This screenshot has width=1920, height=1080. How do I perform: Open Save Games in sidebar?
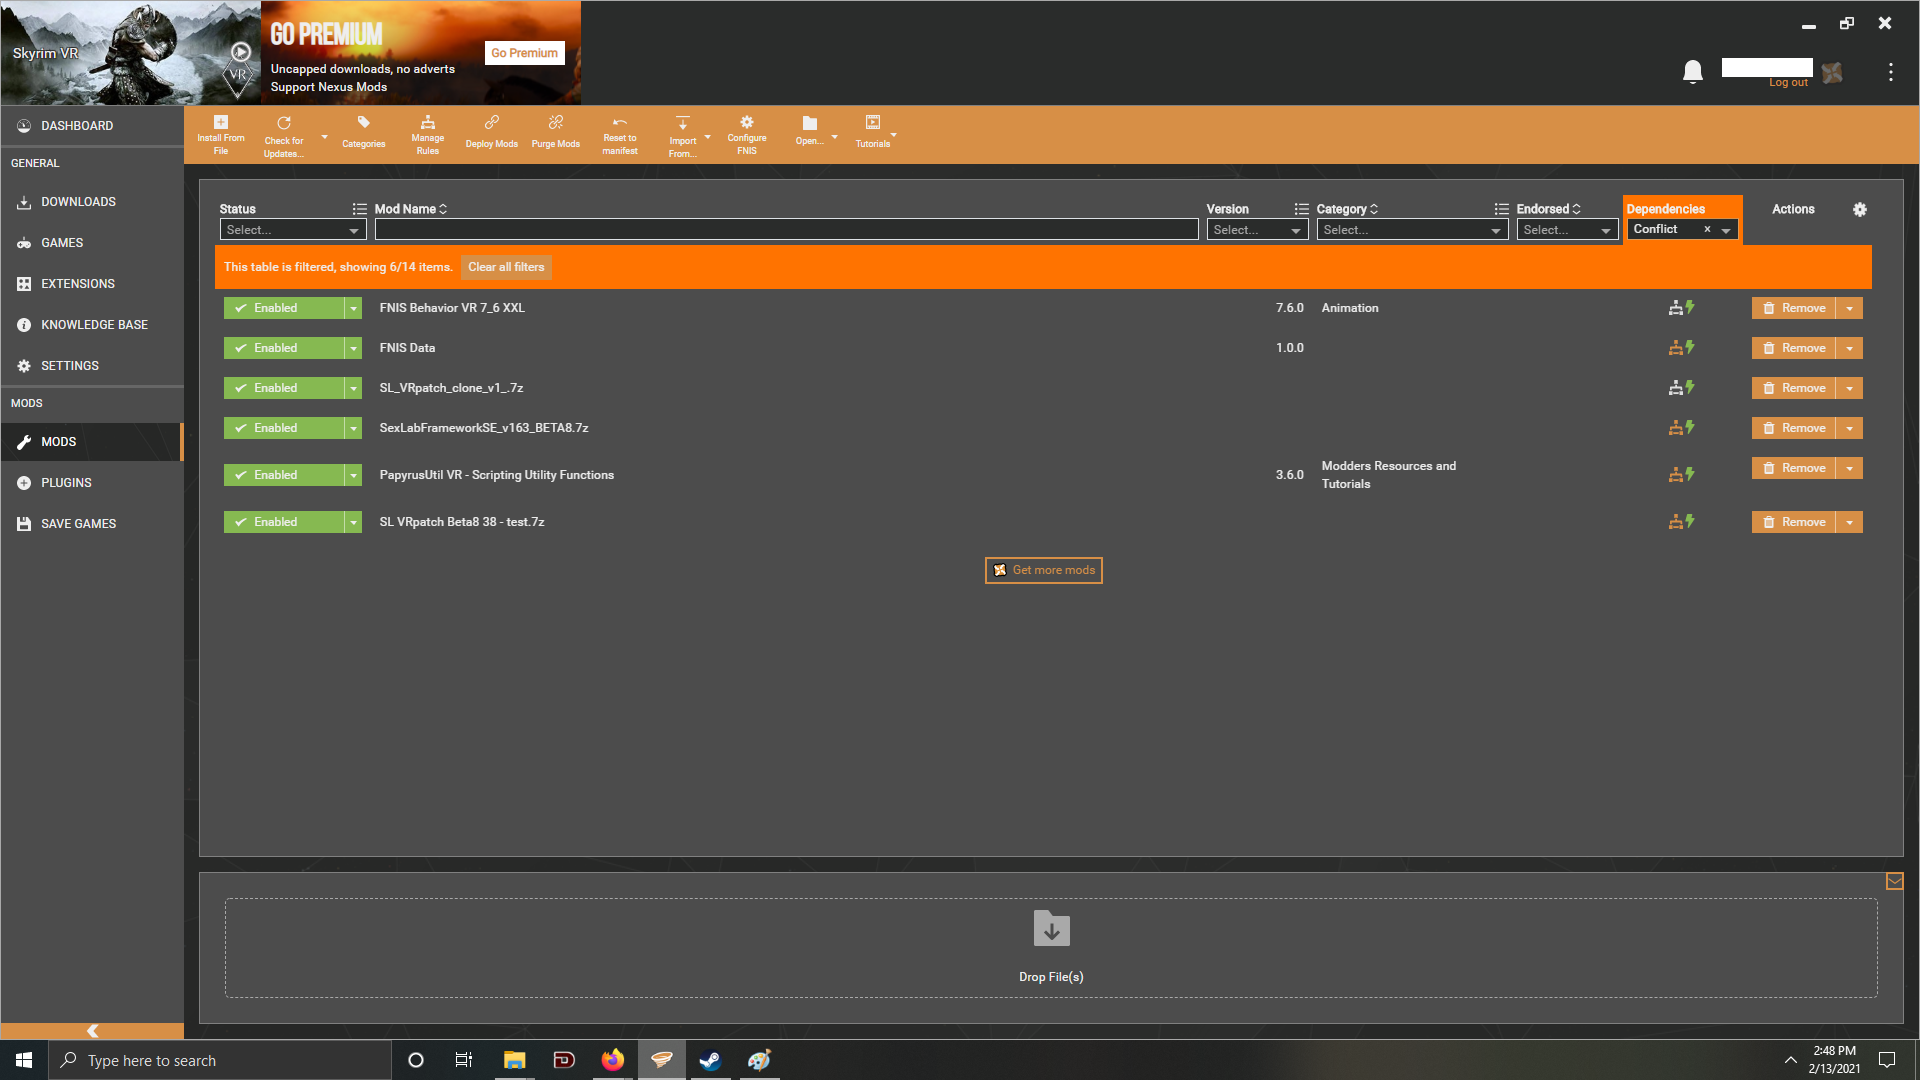coord(92,524)
